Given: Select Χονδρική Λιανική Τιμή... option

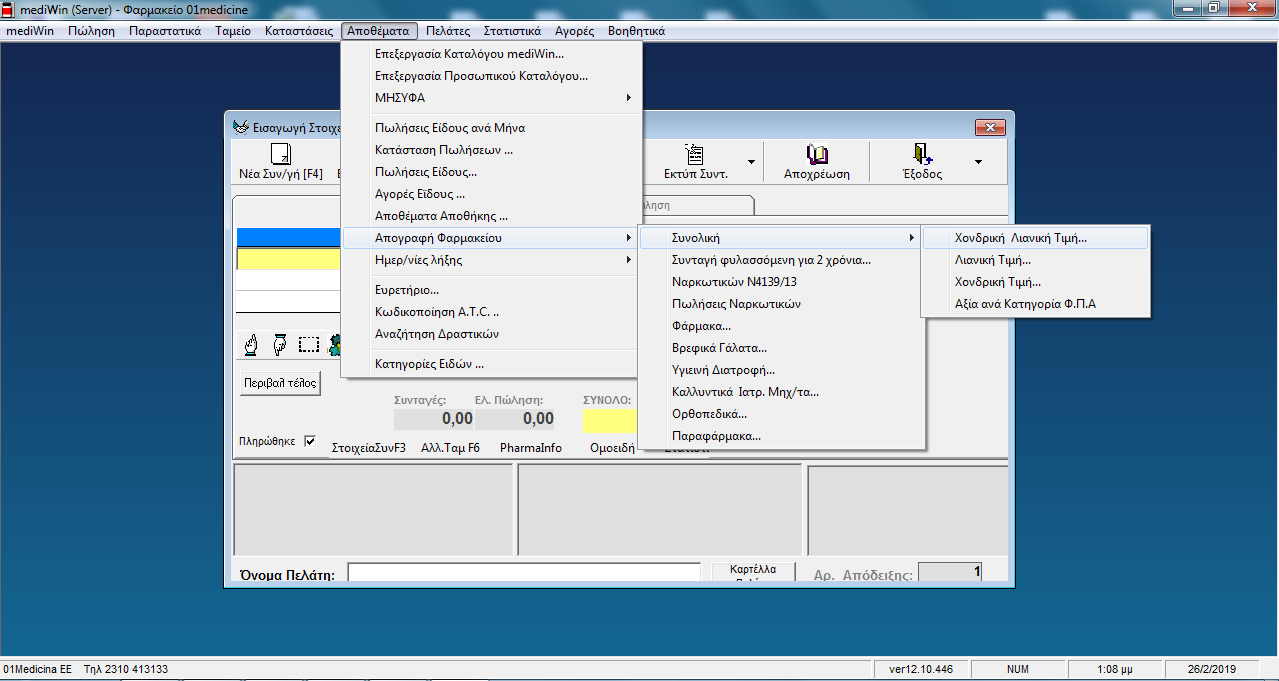Looking at the screenshot, I should (x=1035, y=238).
